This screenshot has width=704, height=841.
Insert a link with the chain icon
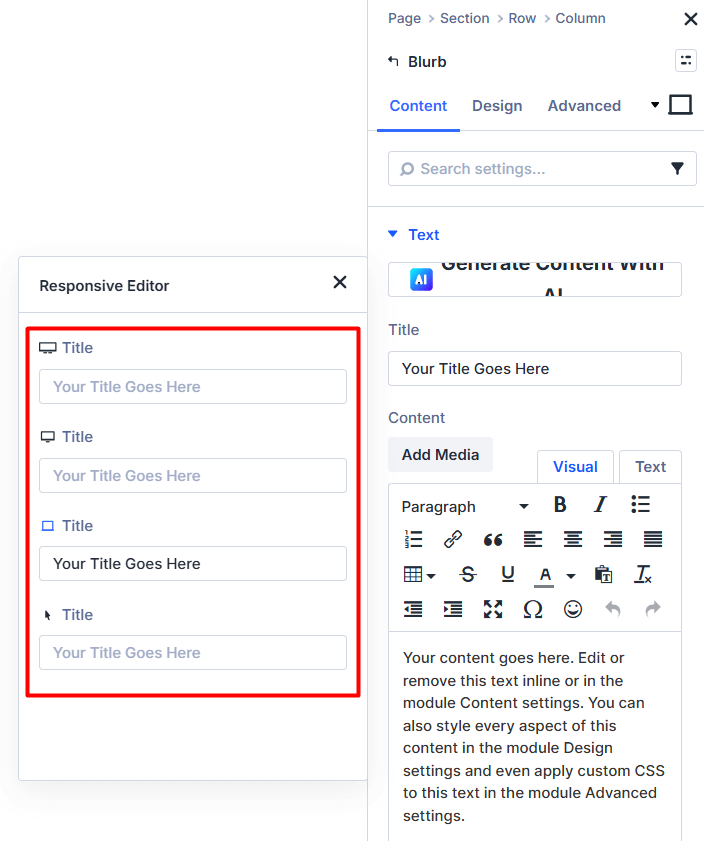pyautogui.click(x=453, y=539)
